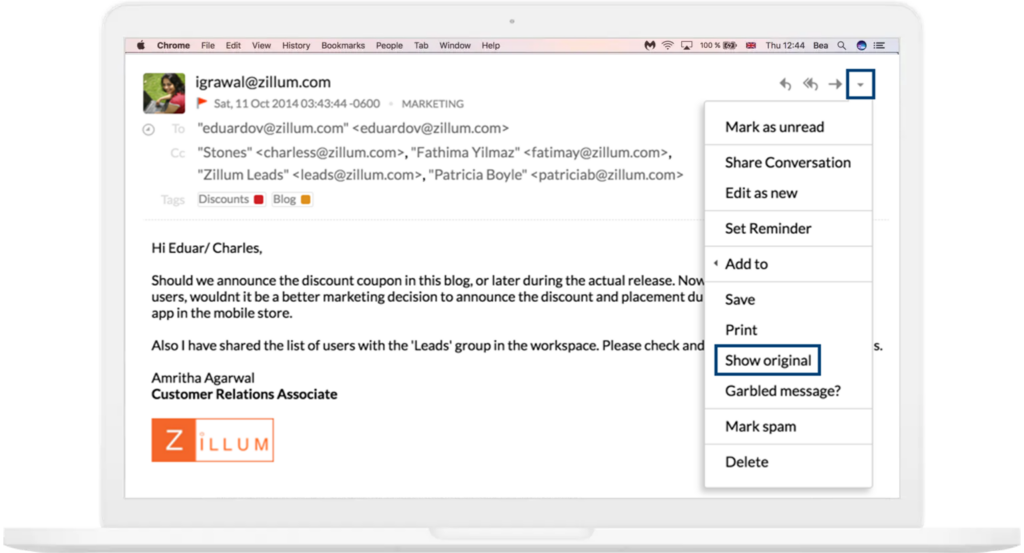Click the AirPlay display icon

[686, 45]
